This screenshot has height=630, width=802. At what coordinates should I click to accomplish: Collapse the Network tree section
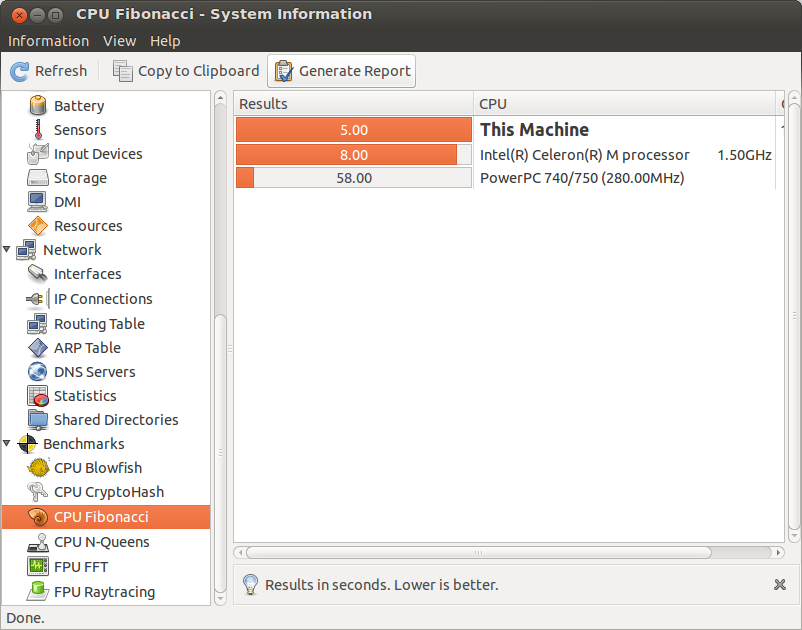(7, 250)
